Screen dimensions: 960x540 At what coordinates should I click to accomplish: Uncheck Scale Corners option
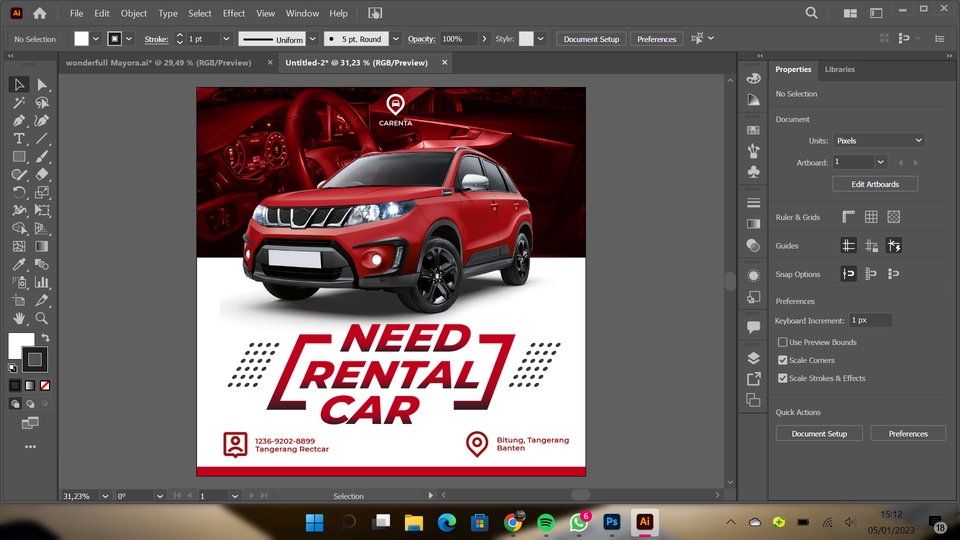783,360
